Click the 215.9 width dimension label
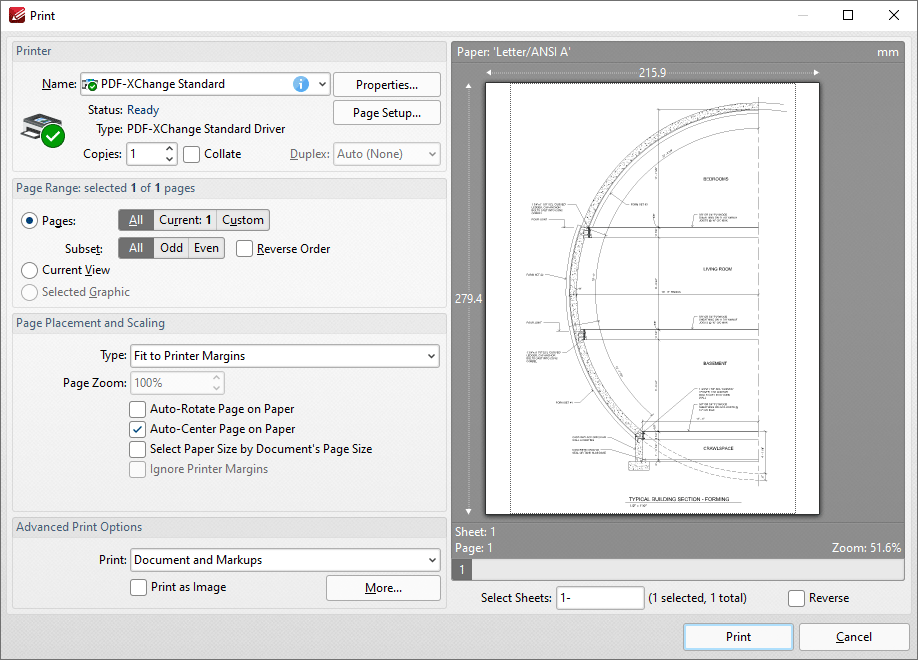The width and height of the screenshot is (918, 660). click(652, 73)
